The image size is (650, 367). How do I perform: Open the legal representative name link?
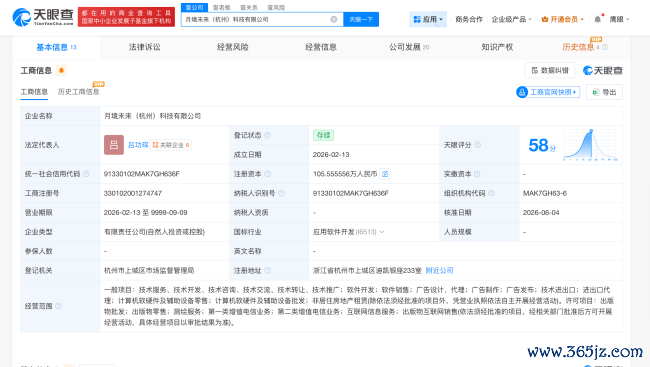click(x=138, y=145)
